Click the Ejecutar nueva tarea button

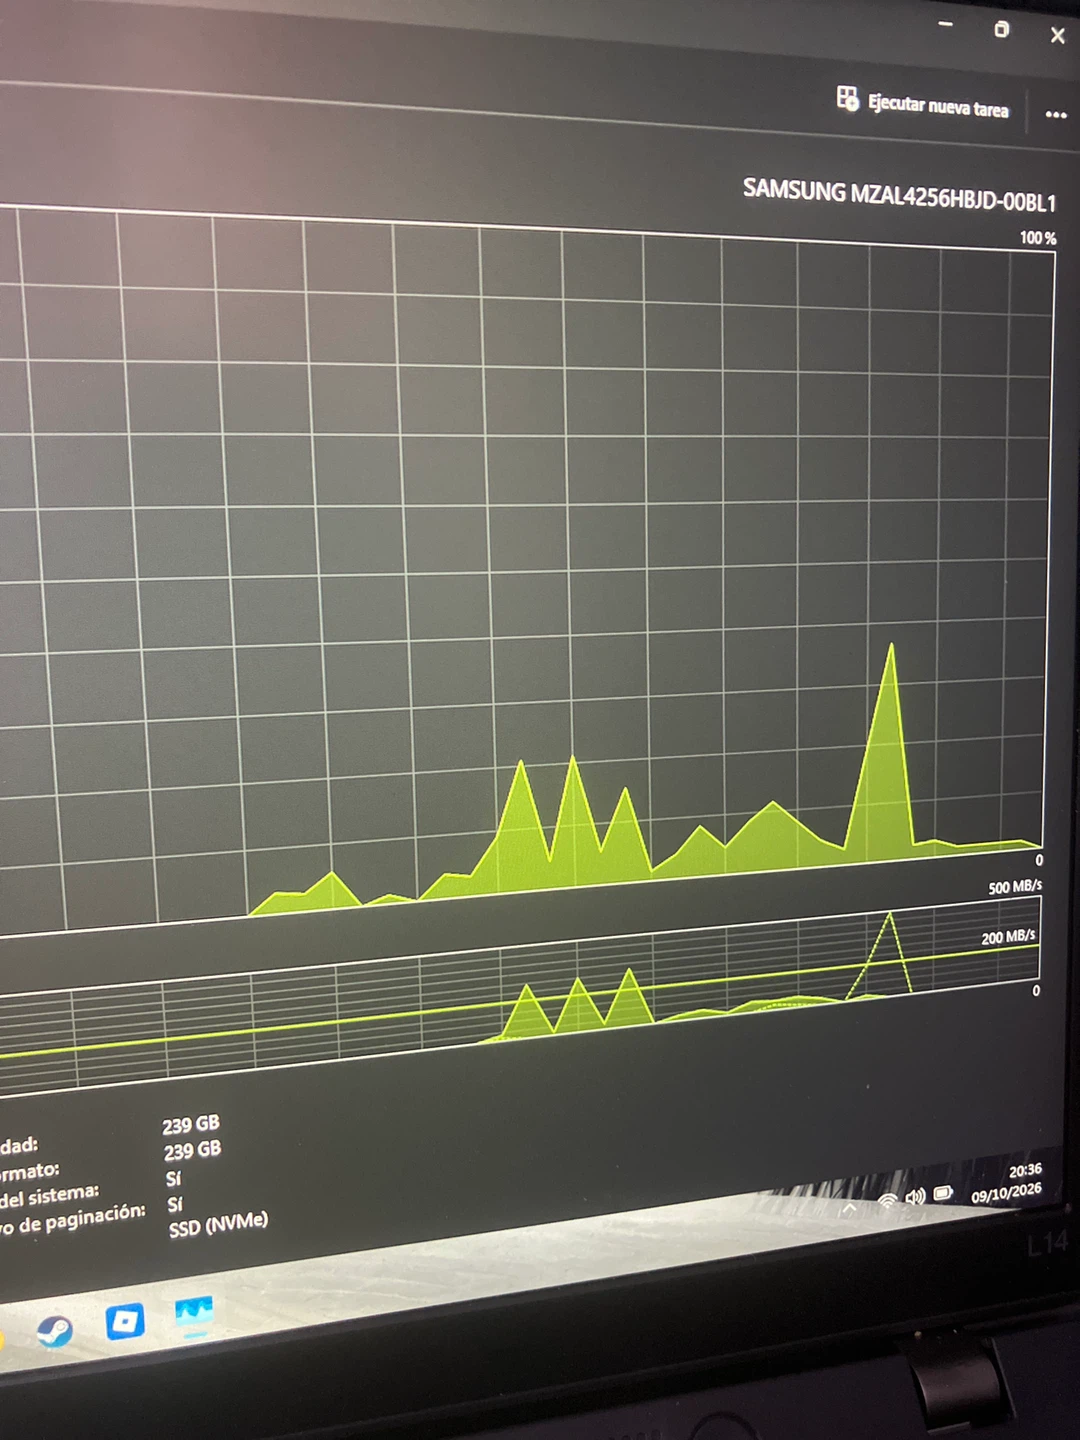(x=923, y=102)
